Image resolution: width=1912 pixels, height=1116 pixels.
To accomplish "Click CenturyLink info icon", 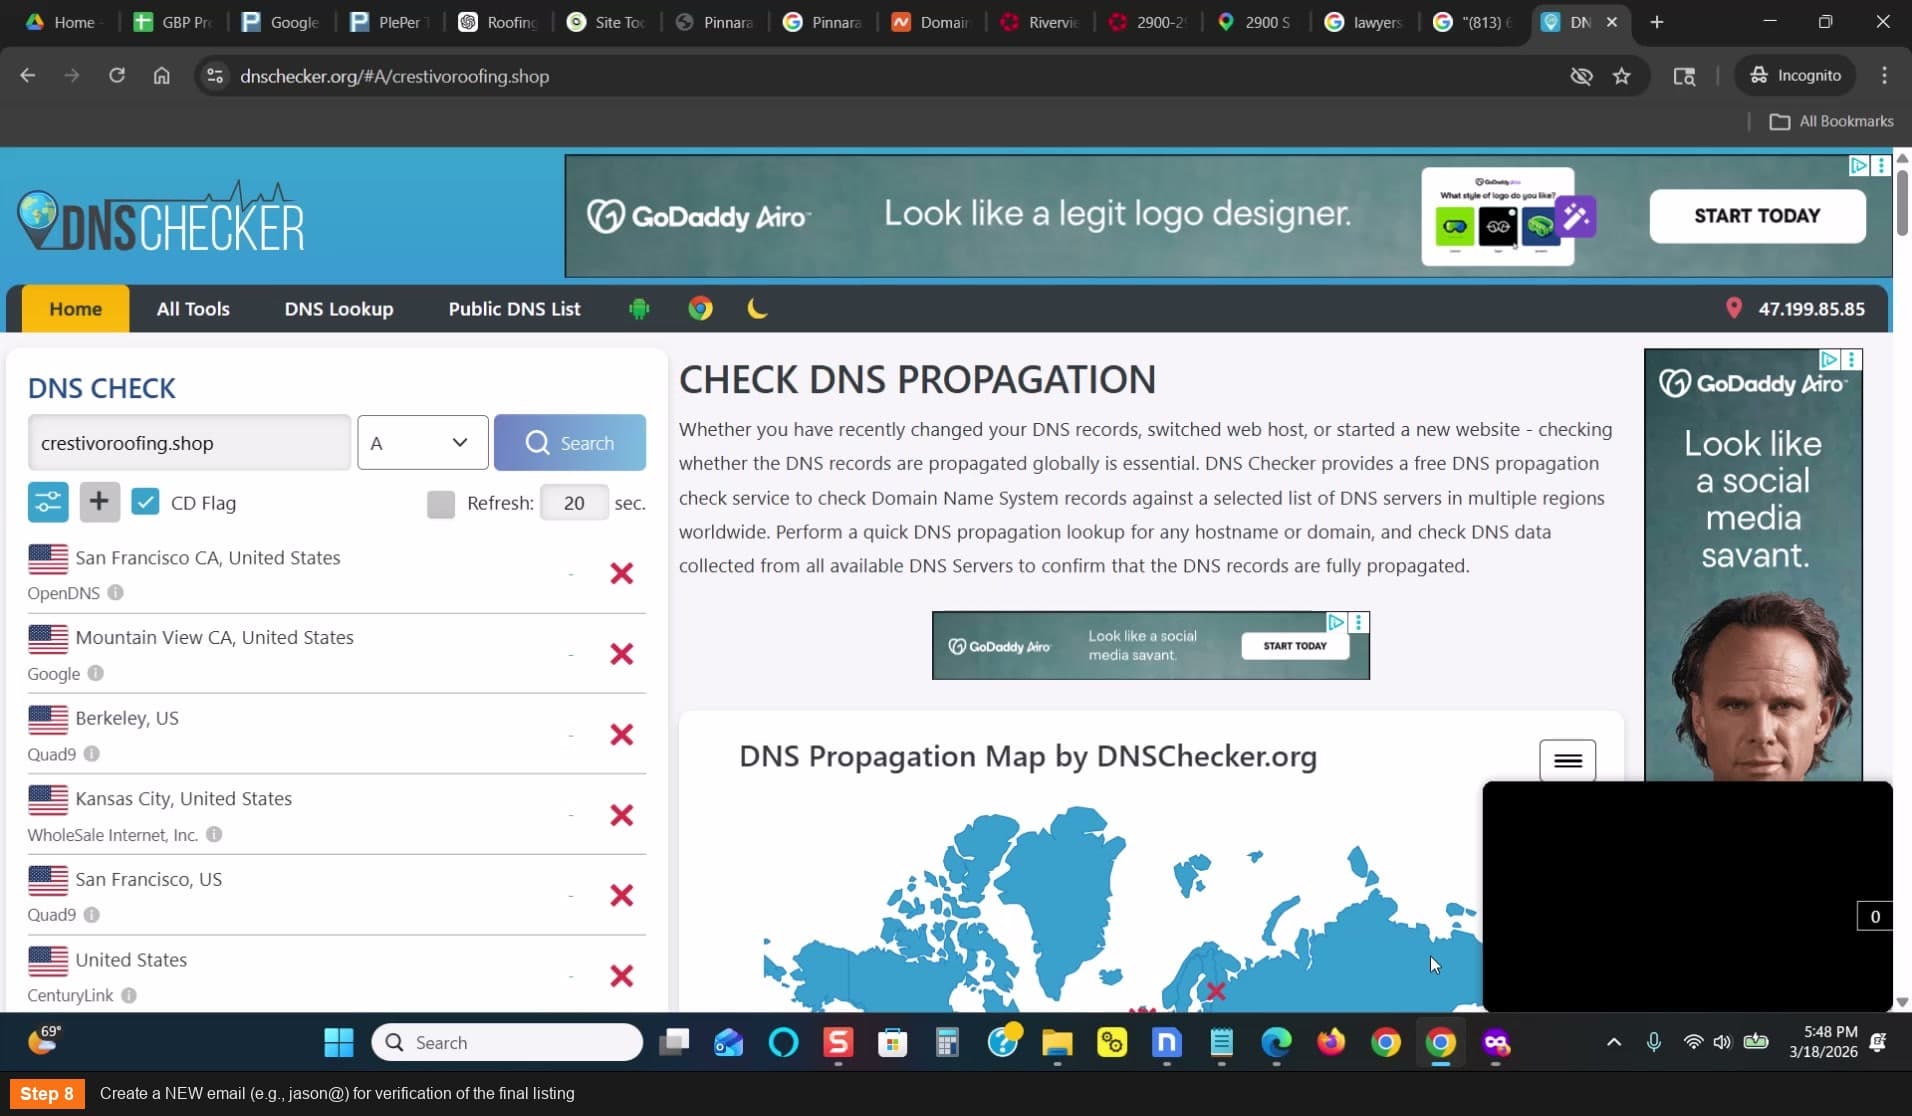I will pos(129,995).
